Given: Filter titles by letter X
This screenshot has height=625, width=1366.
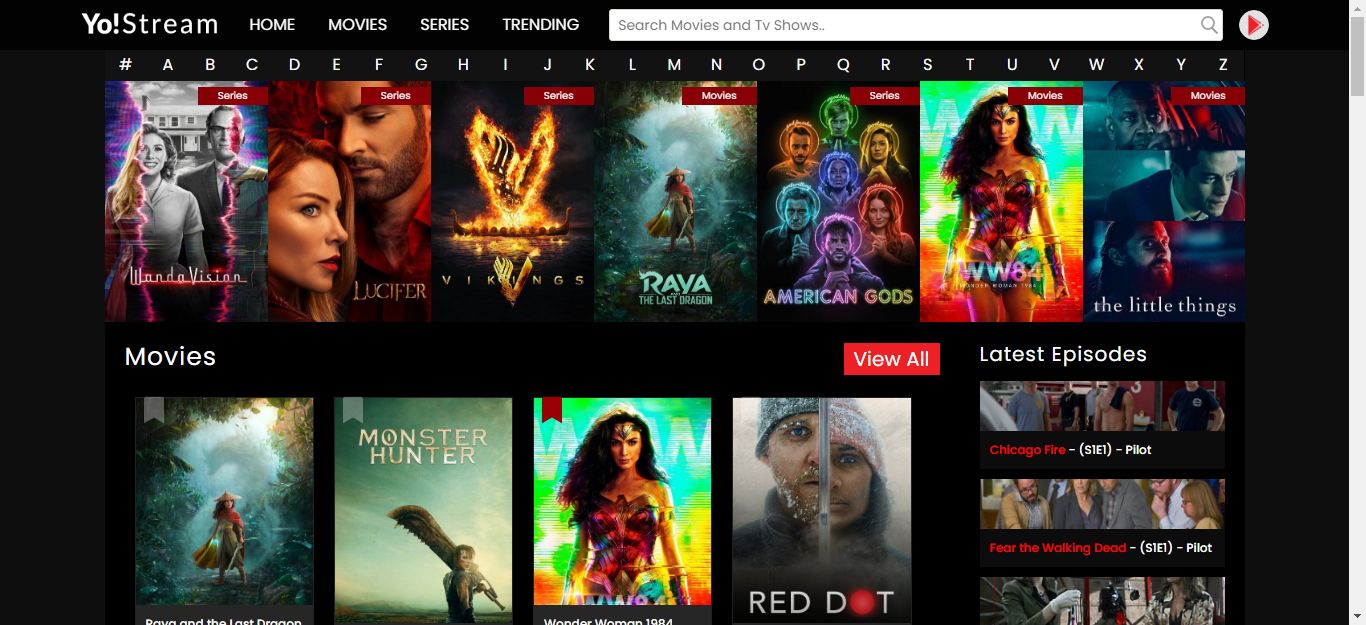Looking at the screenshot, I should 1138,64.
